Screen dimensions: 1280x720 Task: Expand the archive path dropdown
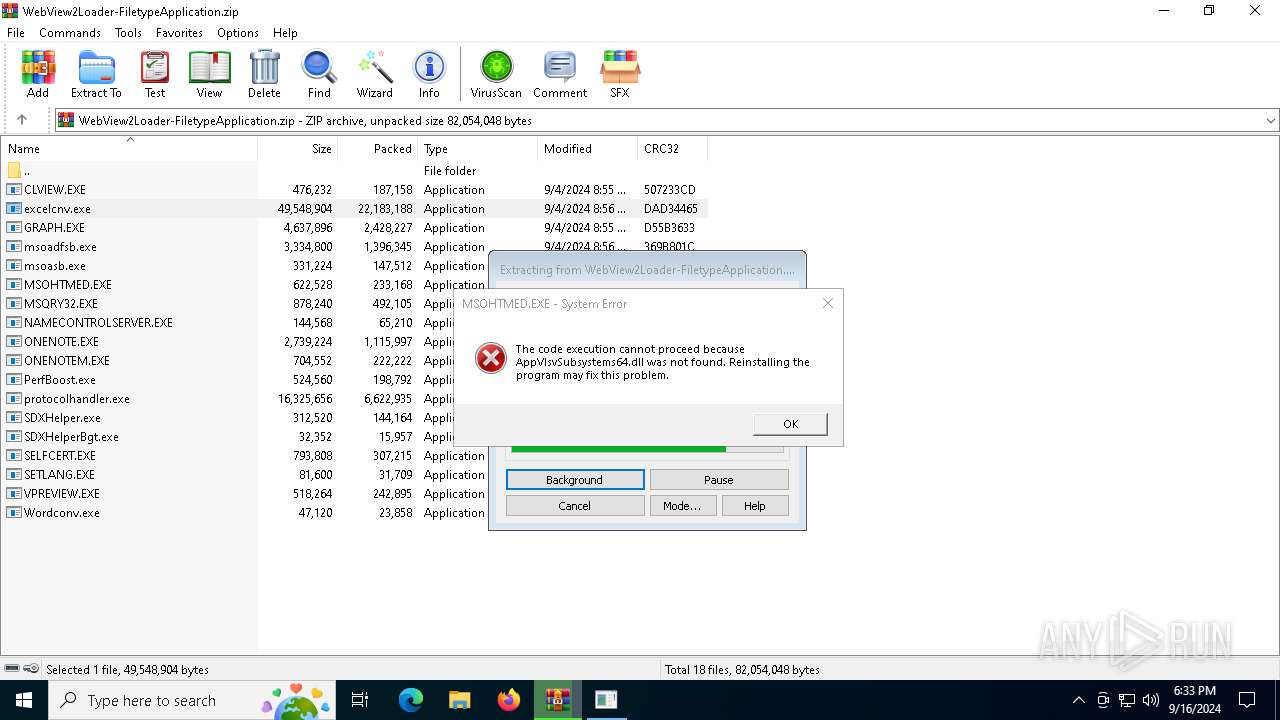[1271, 120]
